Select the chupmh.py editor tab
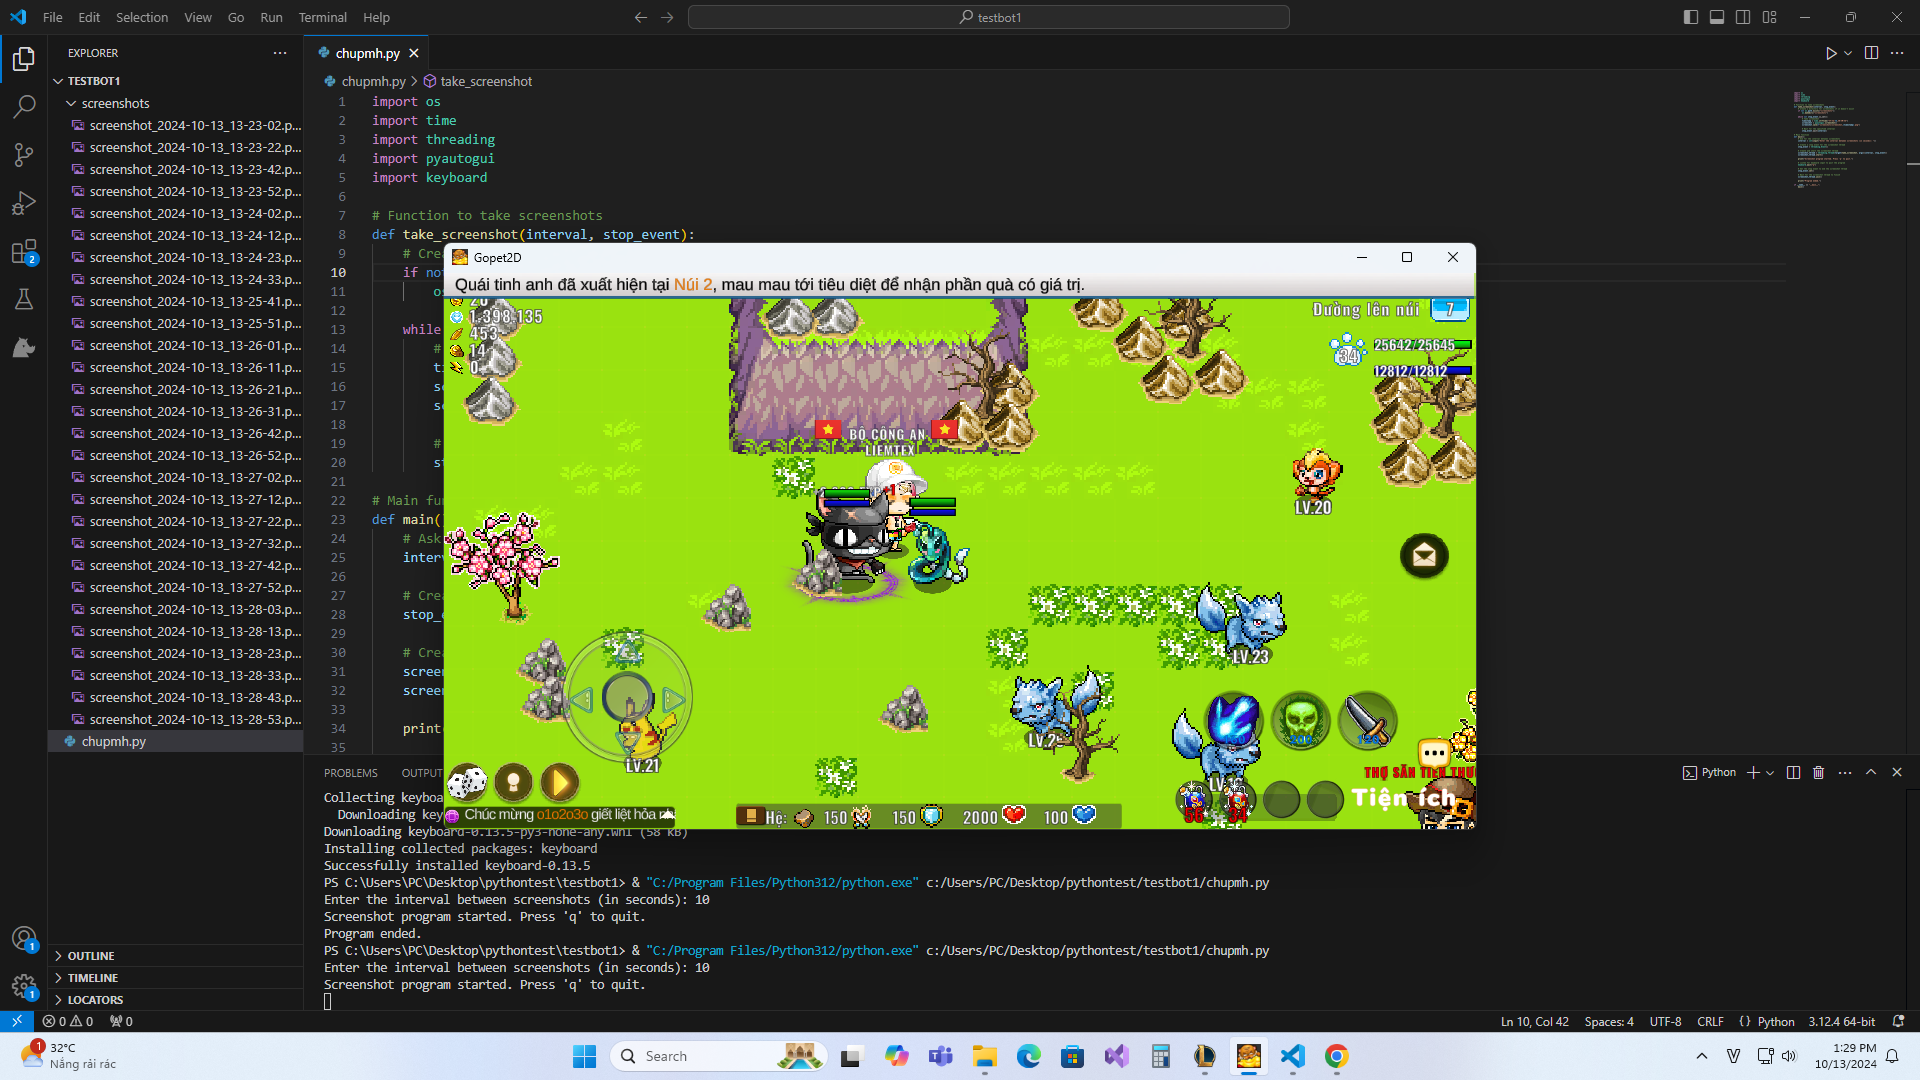 click(x=367, y=53)
